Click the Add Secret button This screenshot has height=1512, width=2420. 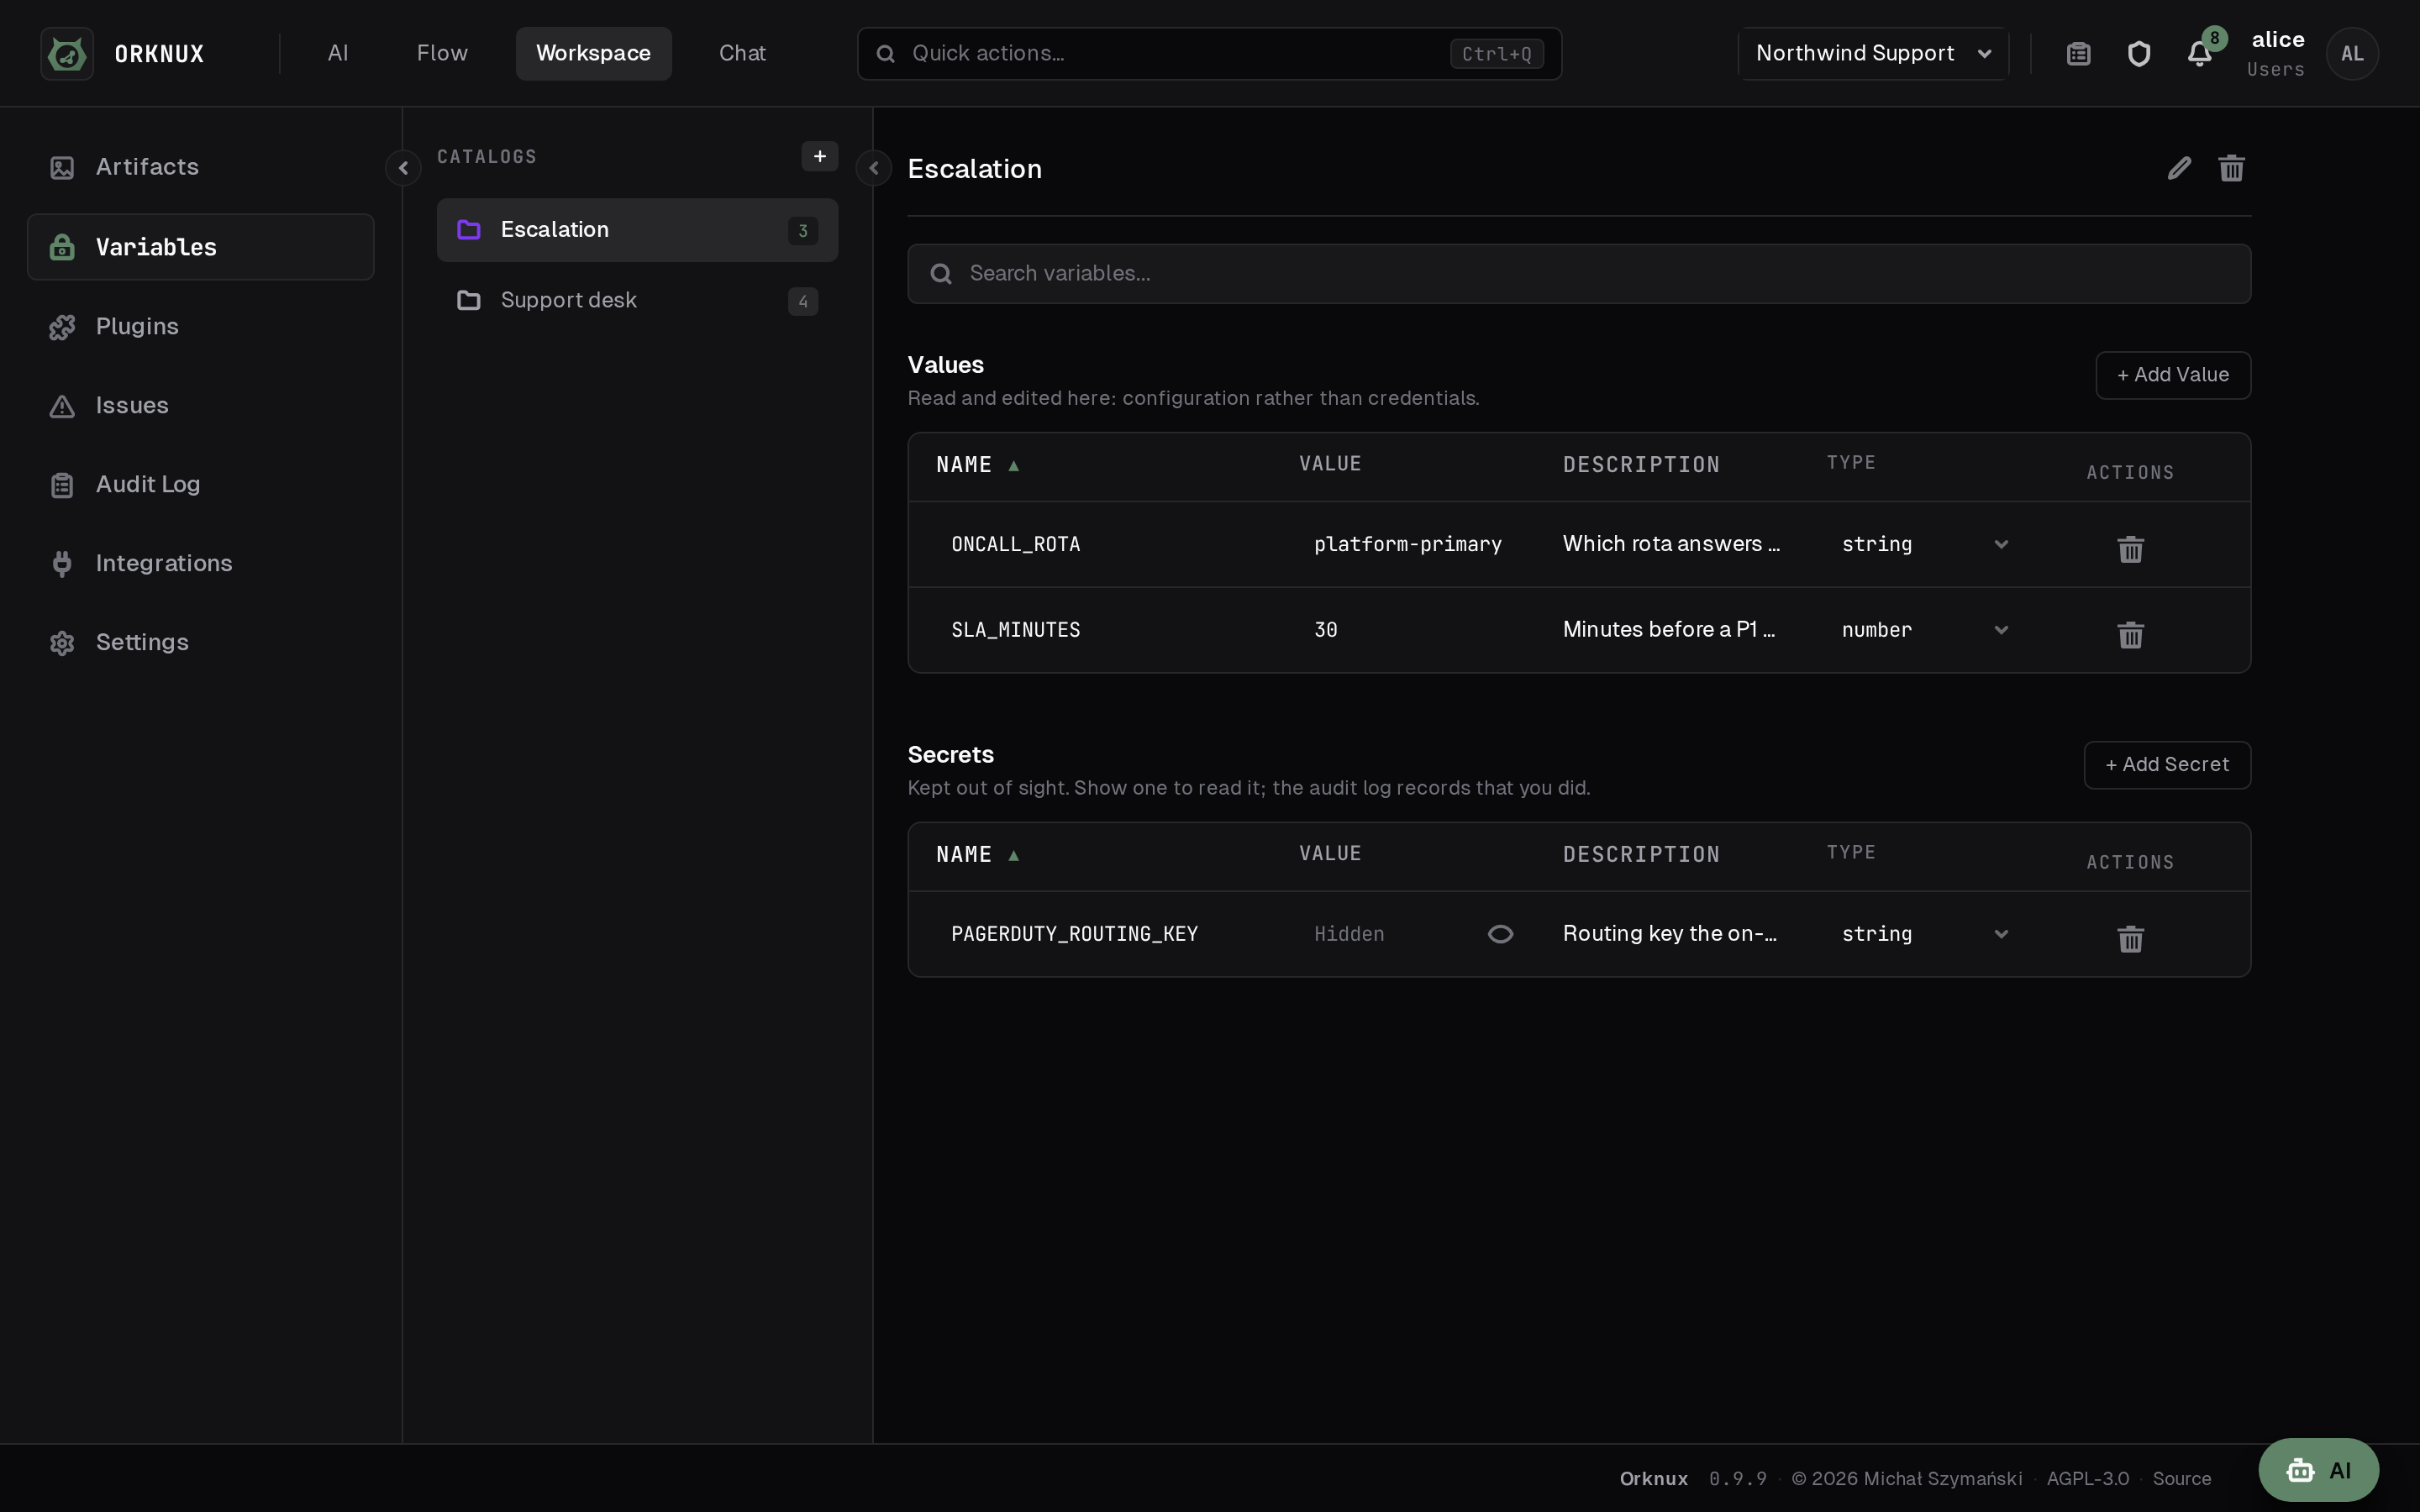(x=2166, y=765)
